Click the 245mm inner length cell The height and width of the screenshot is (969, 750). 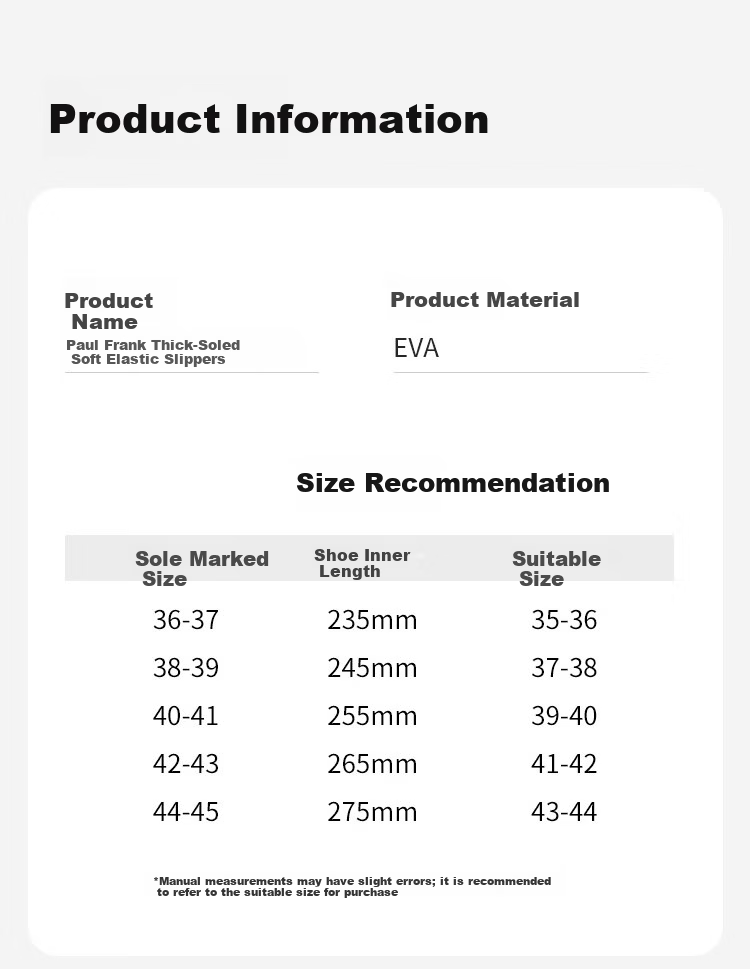pos(373,668)
